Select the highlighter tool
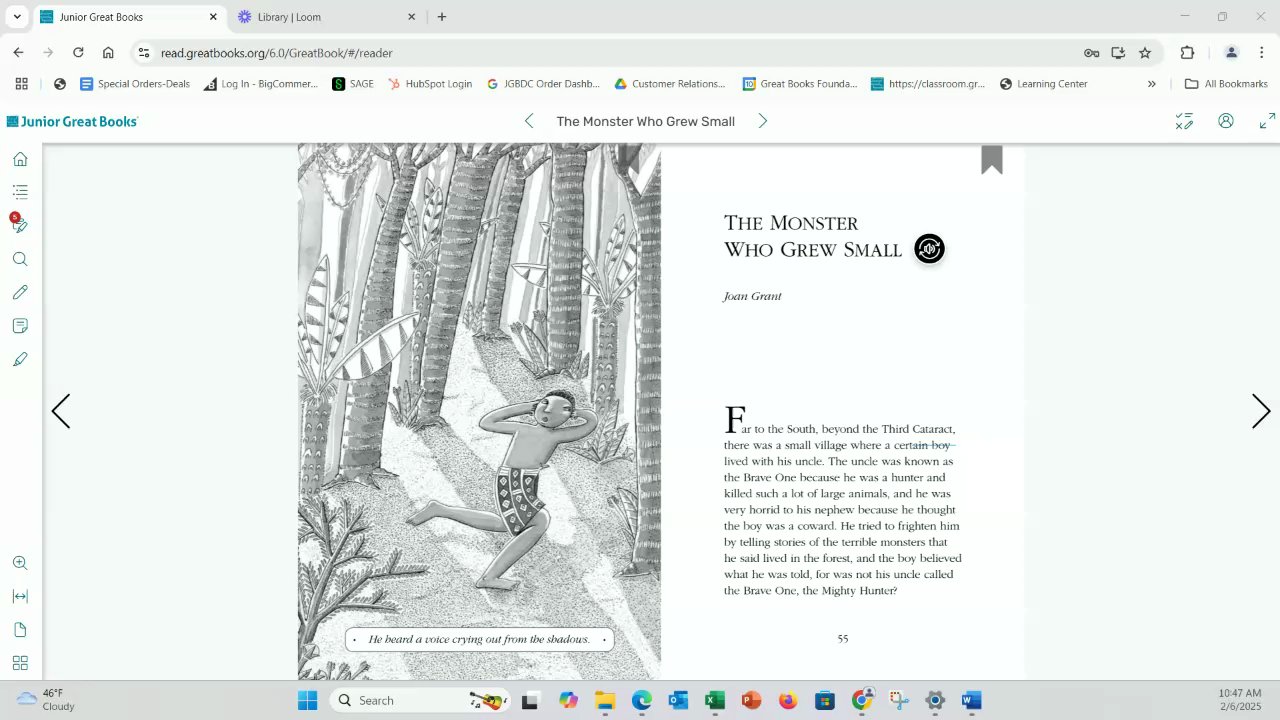Screen dimensions: 1280x720 20,359
